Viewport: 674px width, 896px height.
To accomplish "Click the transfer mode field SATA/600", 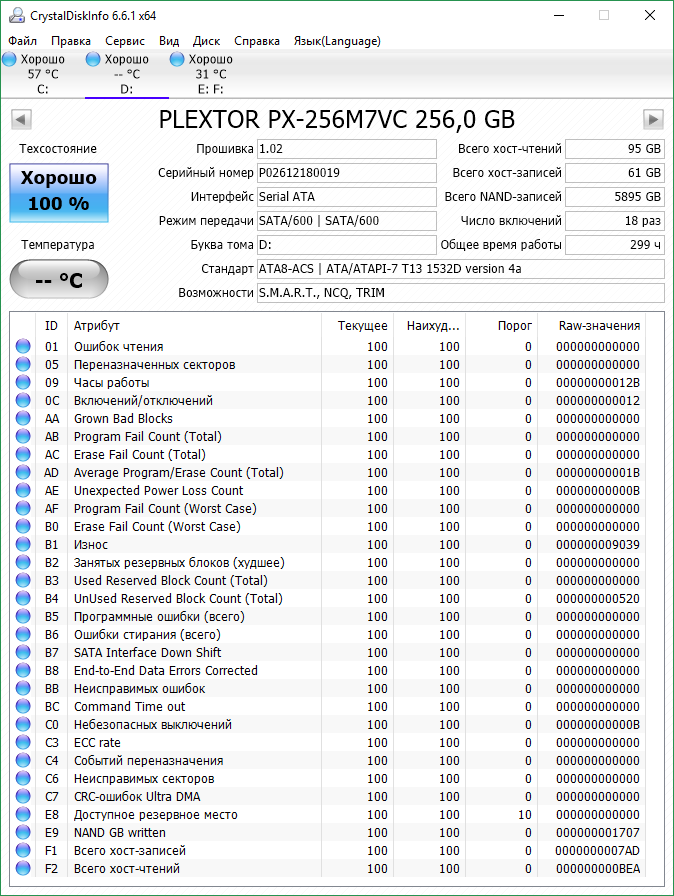I will point(347,221).
